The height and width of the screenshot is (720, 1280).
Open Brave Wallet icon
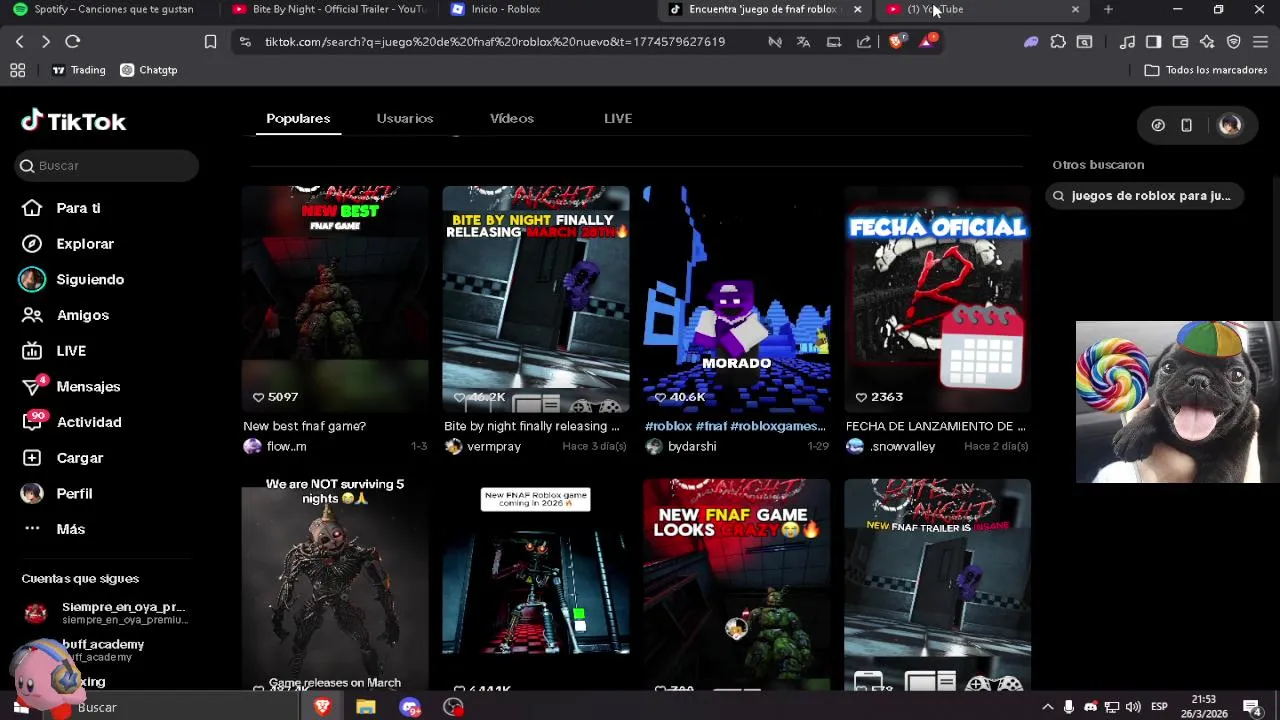pyautogui.click(x=1180, y=42)
